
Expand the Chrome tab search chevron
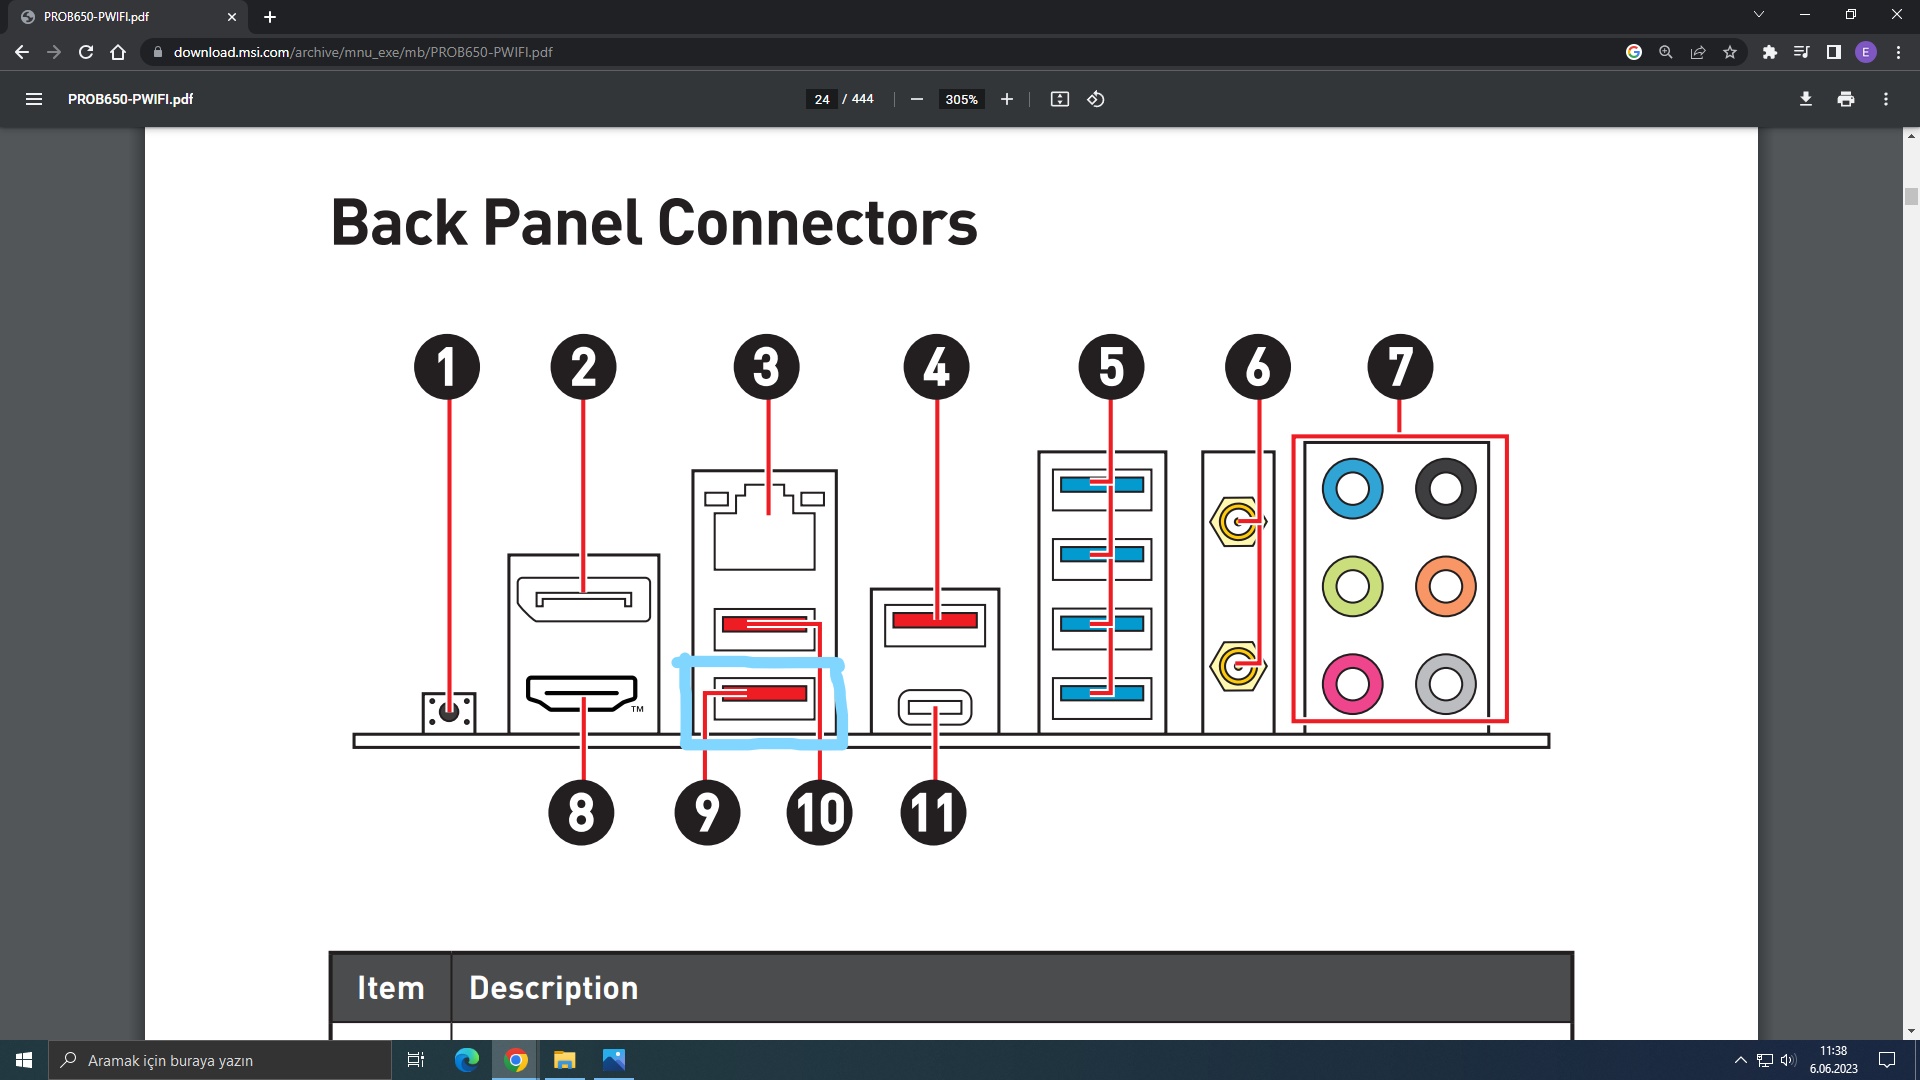(1759, 15)
